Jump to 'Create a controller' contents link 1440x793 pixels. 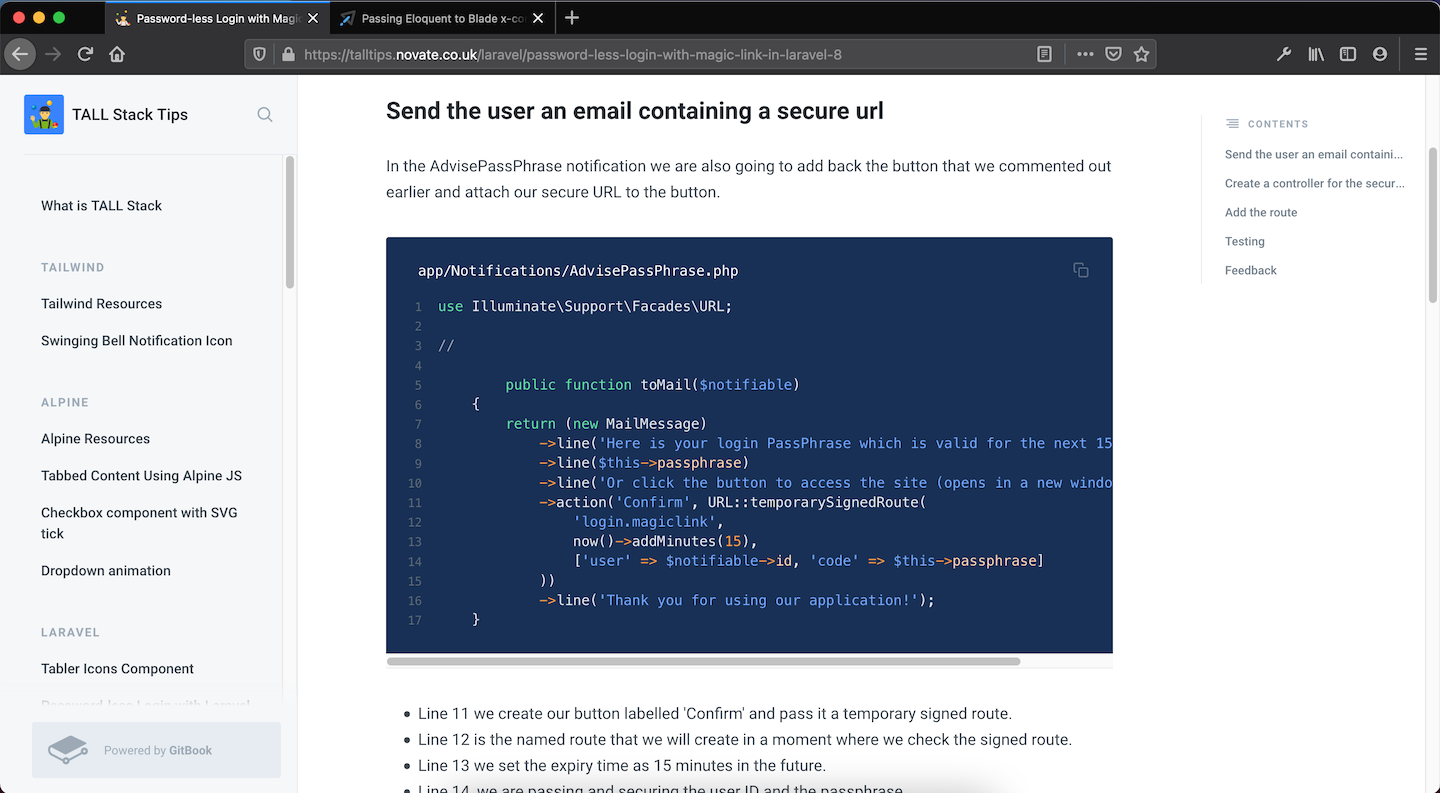1314,184
